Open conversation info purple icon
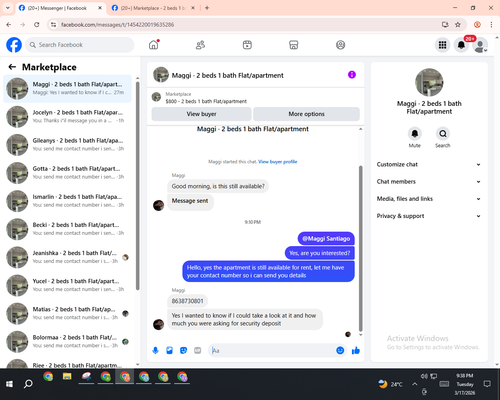The image size is (500, 400). point(352,75)
